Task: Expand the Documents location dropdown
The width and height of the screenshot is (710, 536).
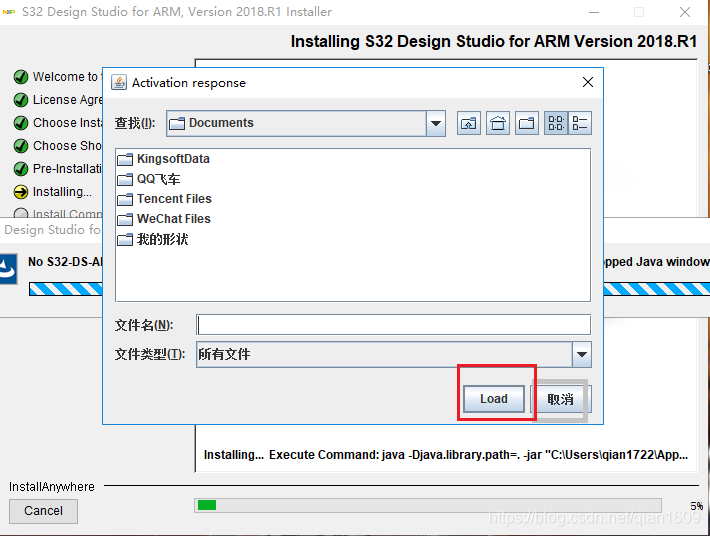Action: pos(436,123)
